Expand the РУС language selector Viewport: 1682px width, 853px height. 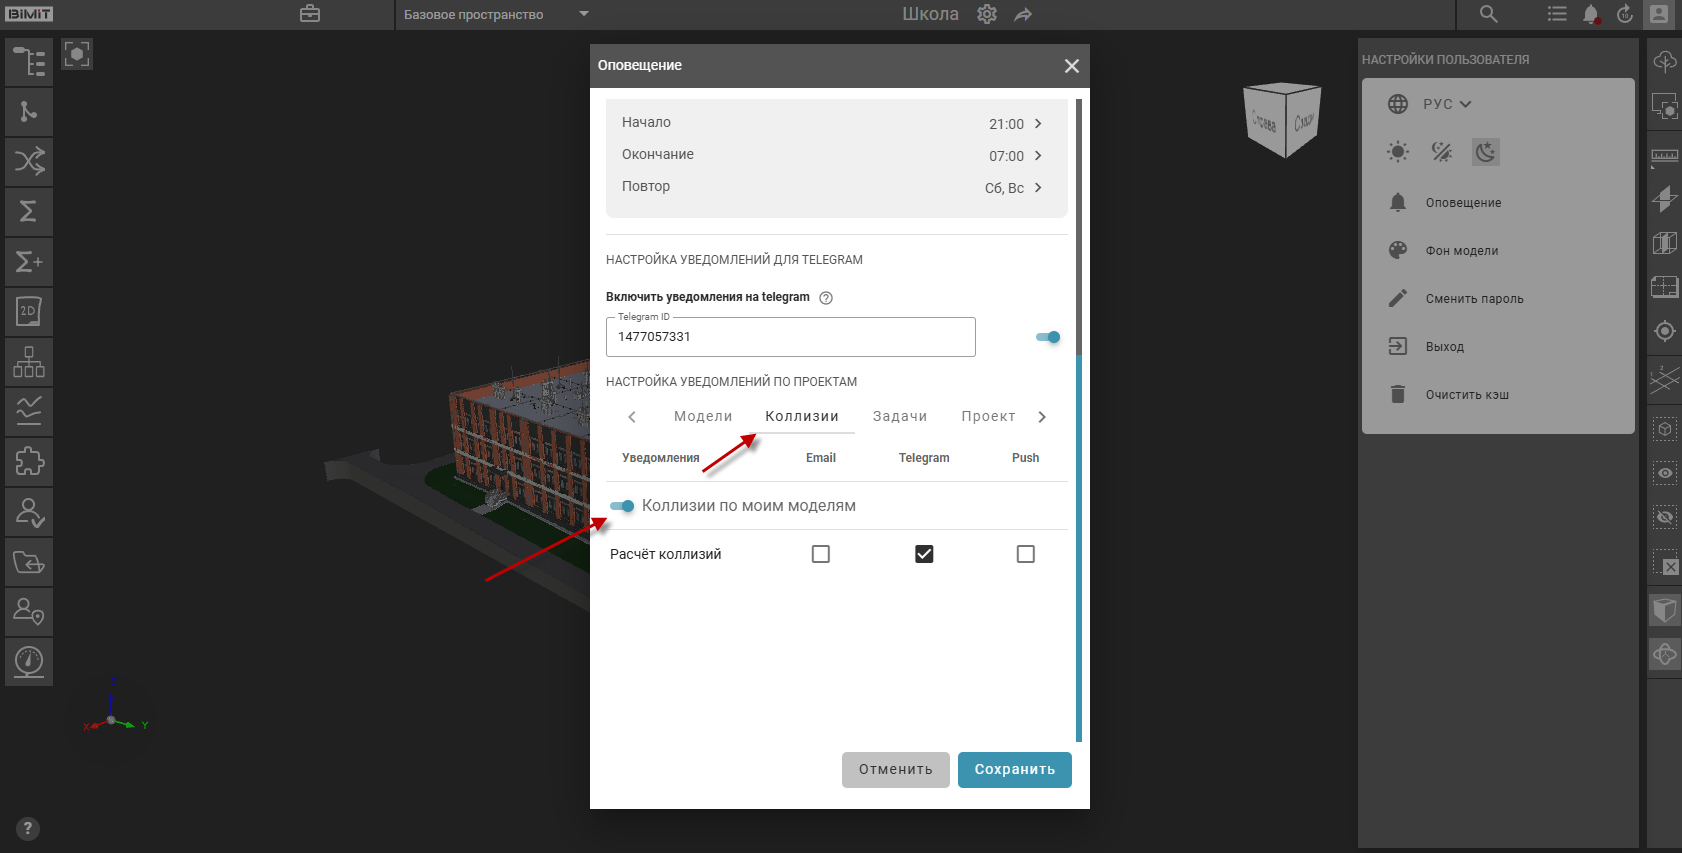[1446, 104]
